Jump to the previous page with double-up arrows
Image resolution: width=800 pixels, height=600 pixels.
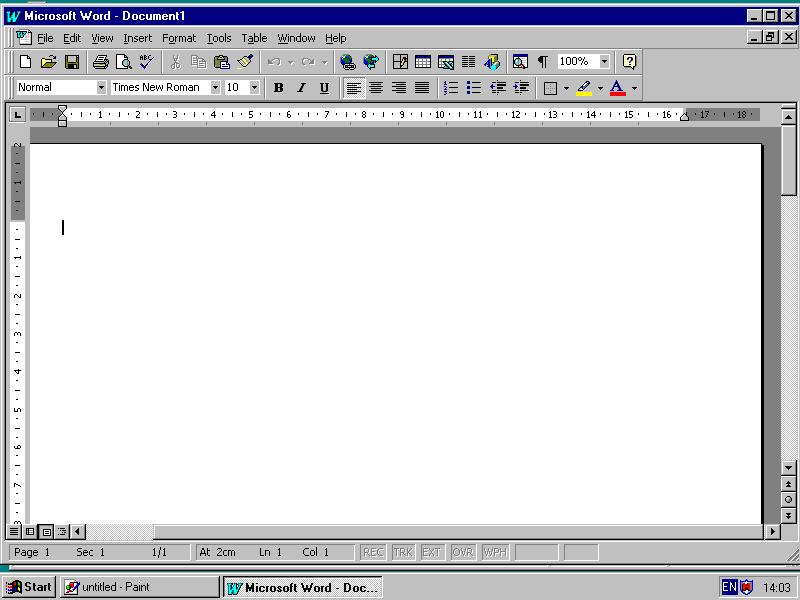point(788,484)
